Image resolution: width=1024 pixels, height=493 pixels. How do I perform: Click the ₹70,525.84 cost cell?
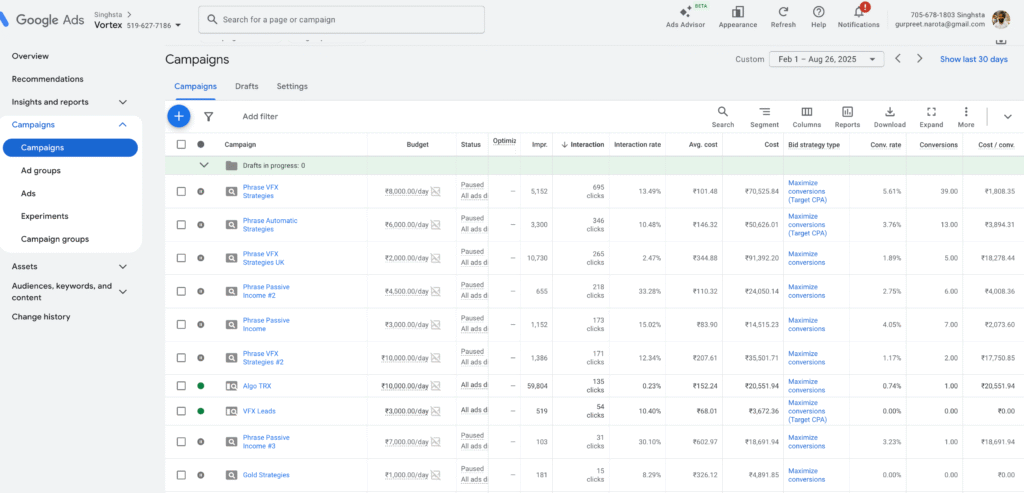click(x=761, y=191)
